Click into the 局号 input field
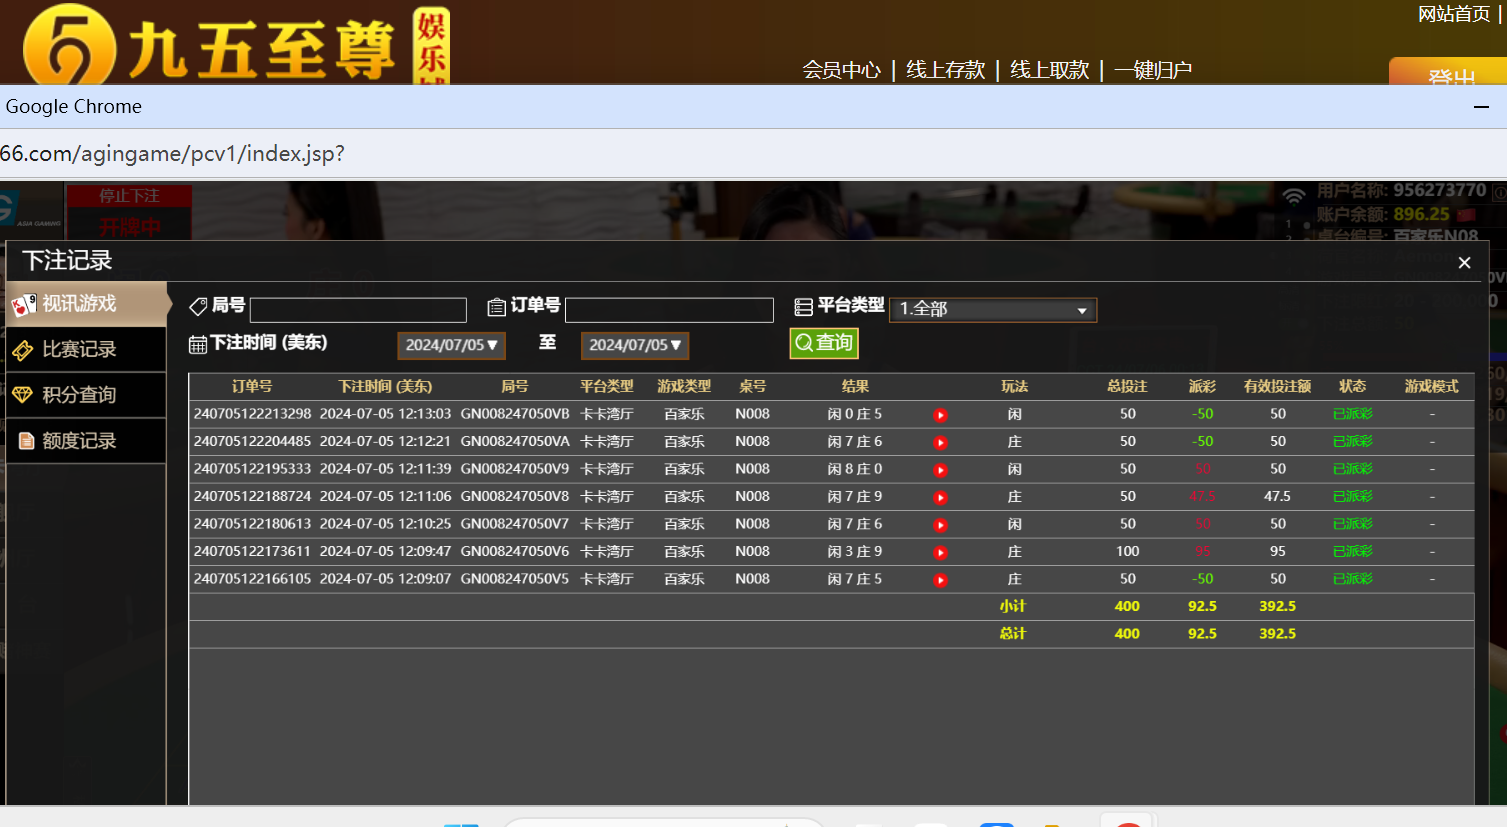The width and height of the screenshot is (1507, 827). [358, 310]
